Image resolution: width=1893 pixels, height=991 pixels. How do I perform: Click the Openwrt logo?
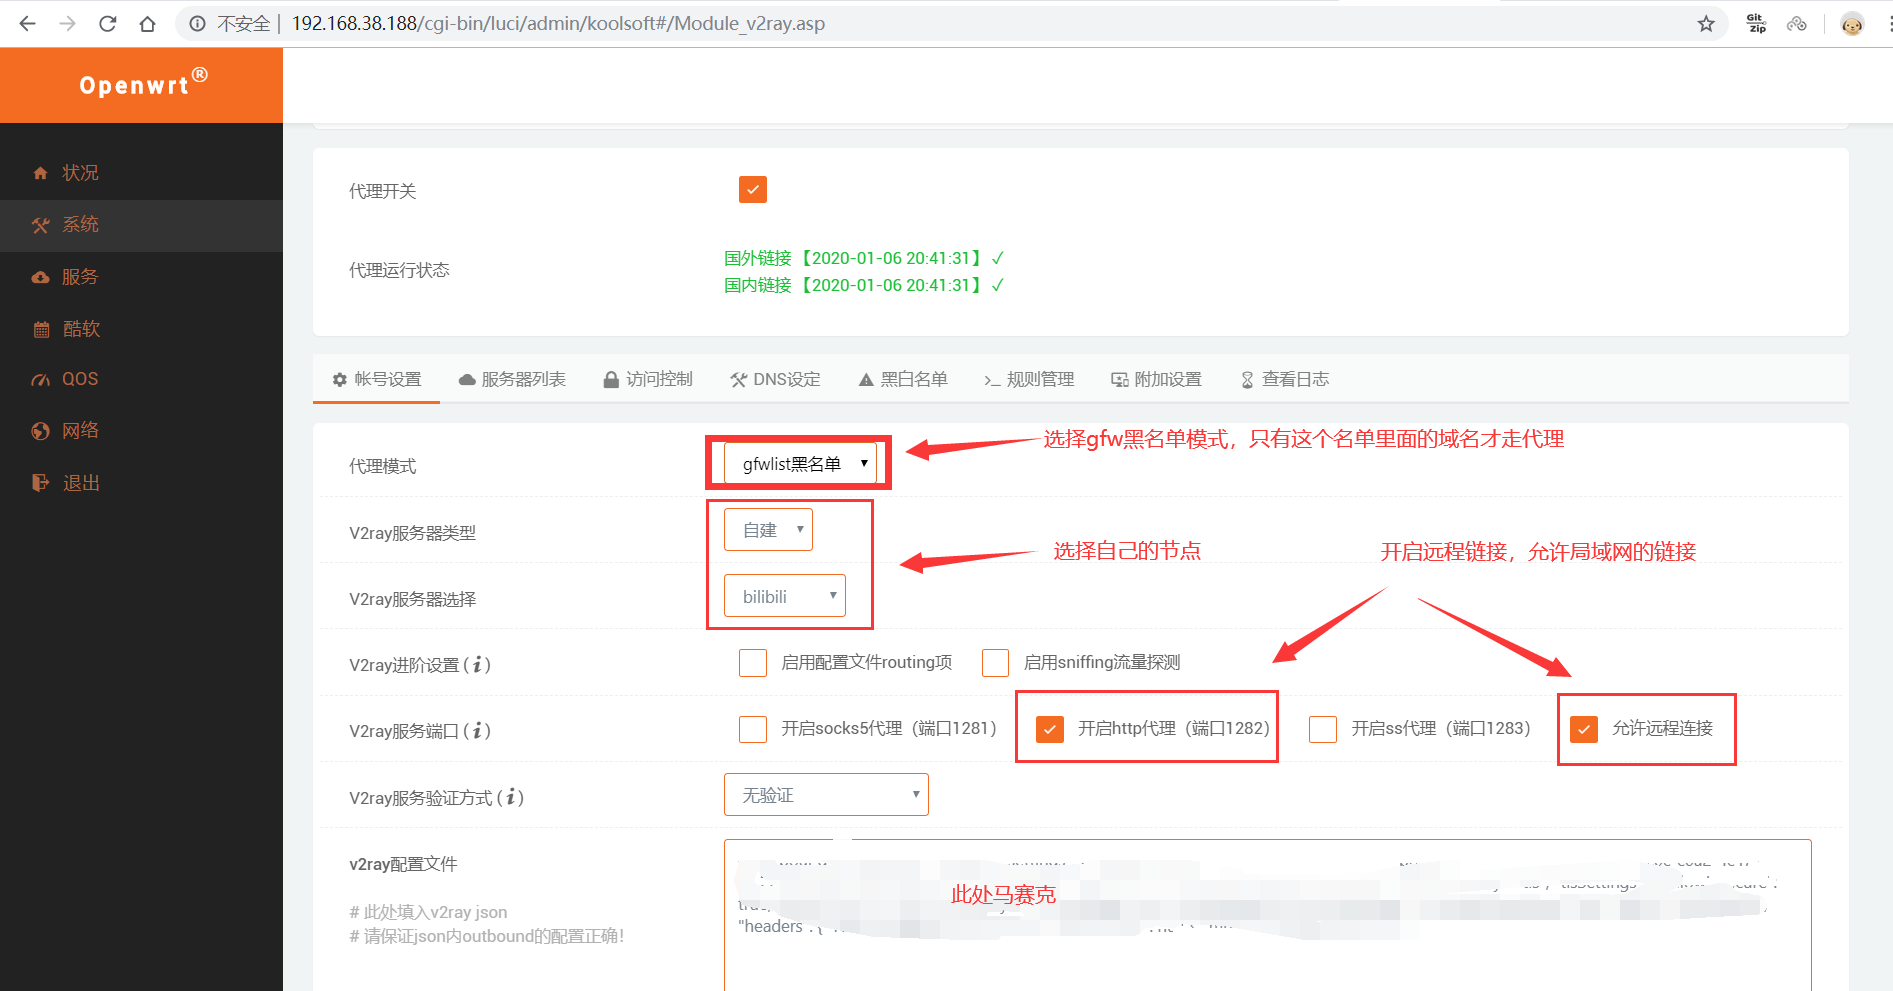coord(143,84)
